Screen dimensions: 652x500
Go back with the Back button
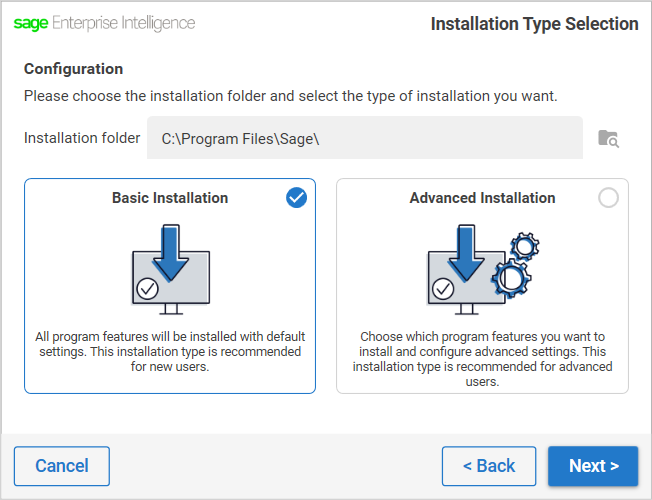coord(489,466)
